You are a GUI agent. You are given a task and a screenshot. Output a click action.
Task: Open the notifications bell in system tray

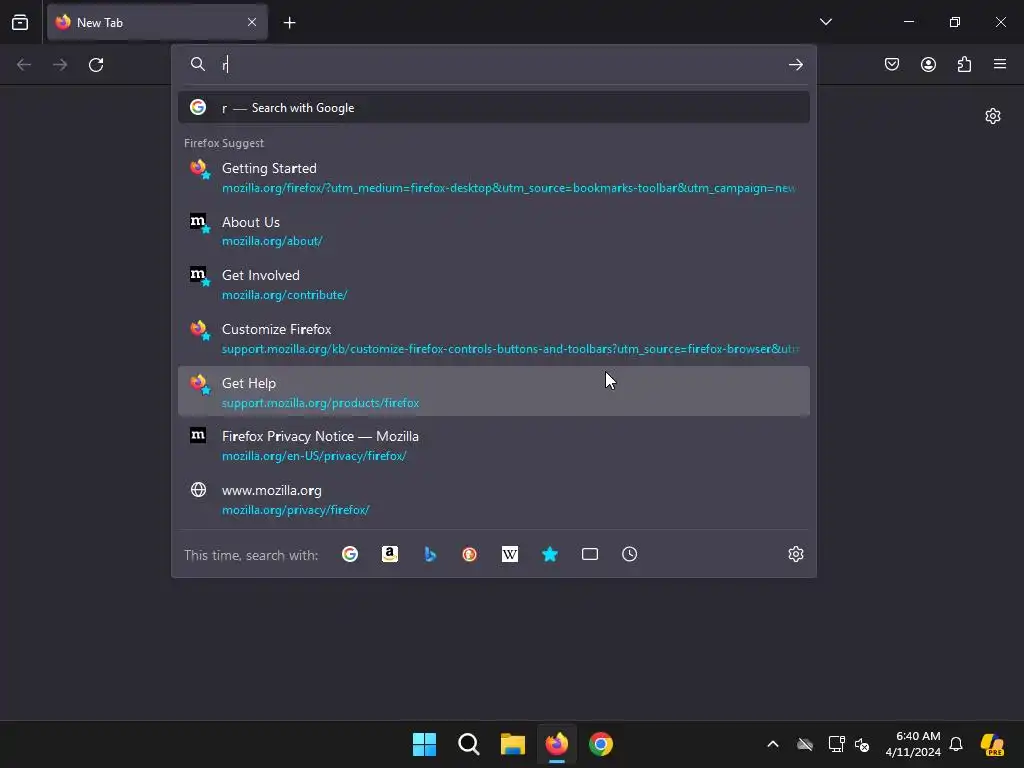coord(956,744)
